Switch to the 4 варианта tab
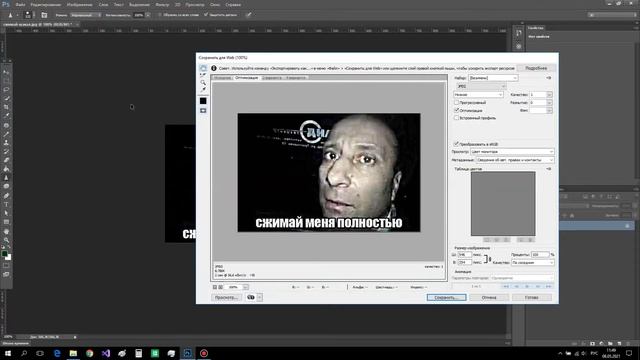This screenshot has height=360, width=640. click(296, 78)
